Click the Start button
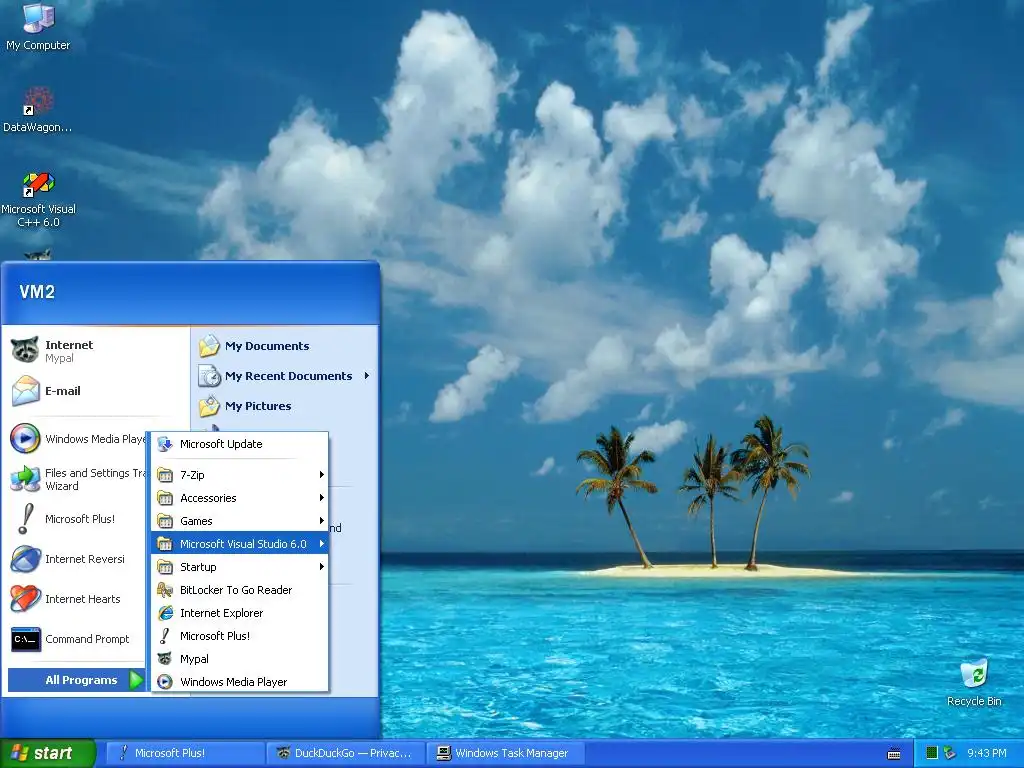 (47, 753)
